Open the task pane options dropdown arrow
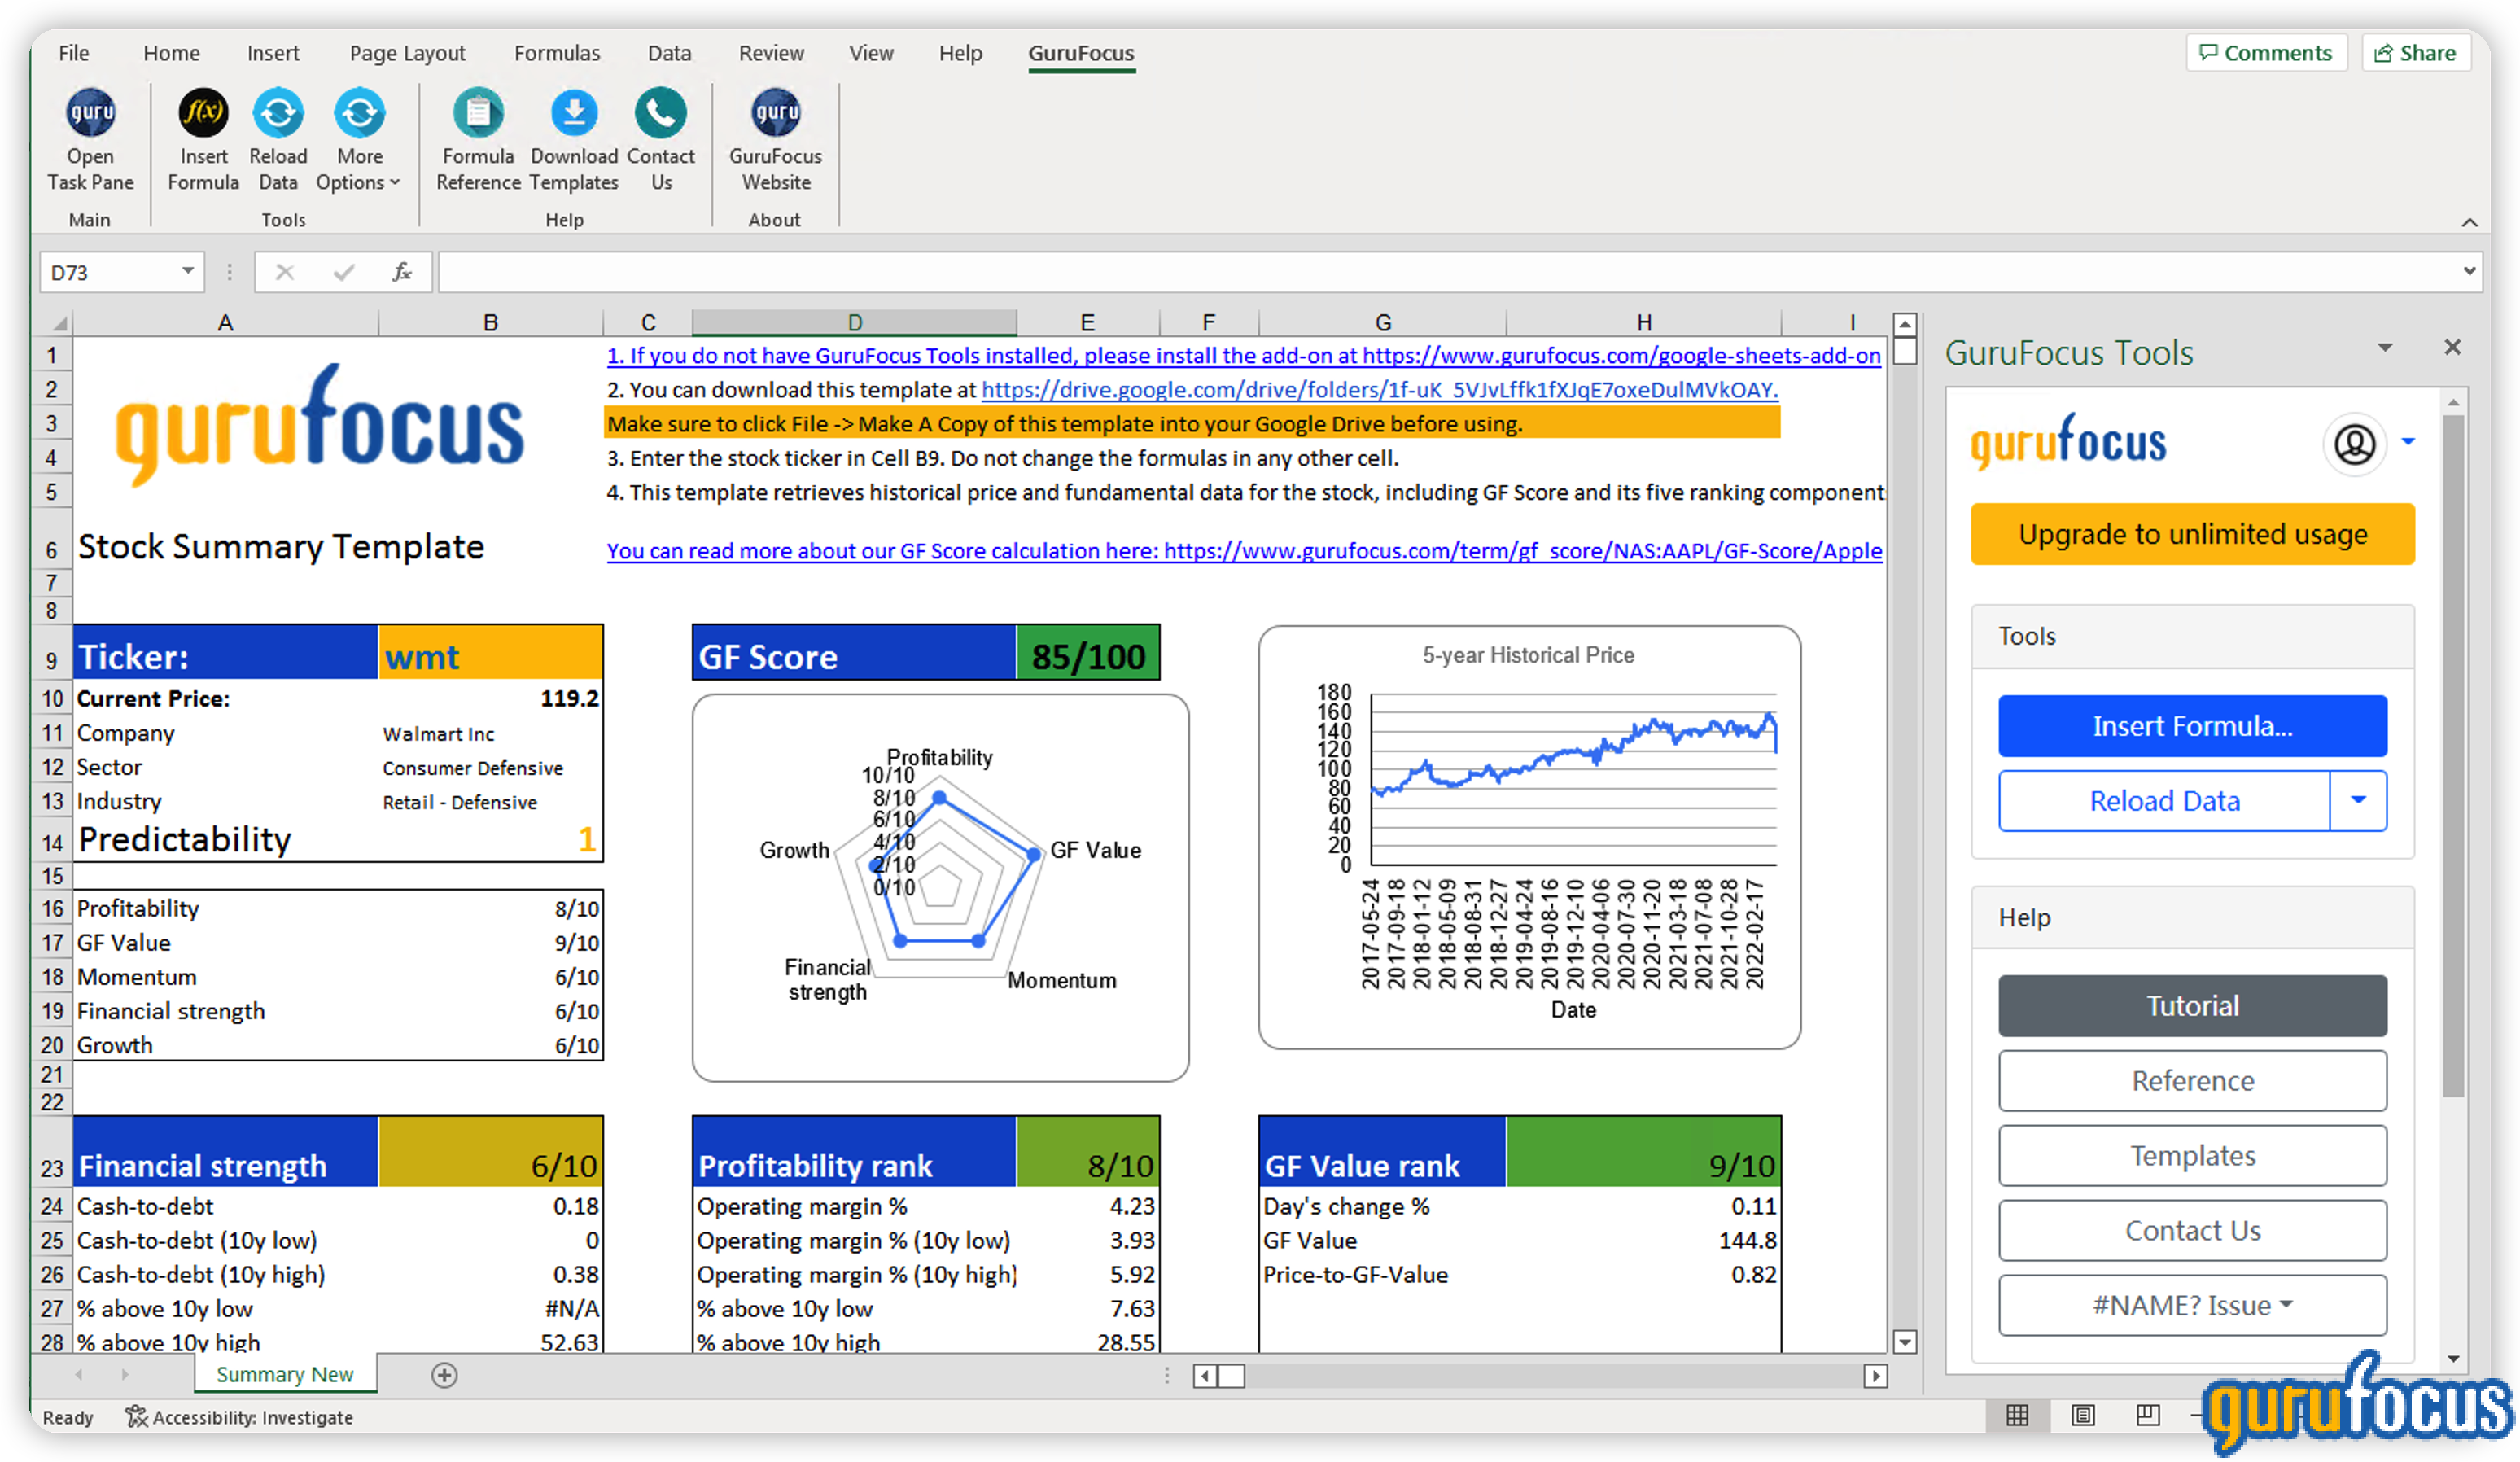Screen dimensions: 2520x1462 2385,348
